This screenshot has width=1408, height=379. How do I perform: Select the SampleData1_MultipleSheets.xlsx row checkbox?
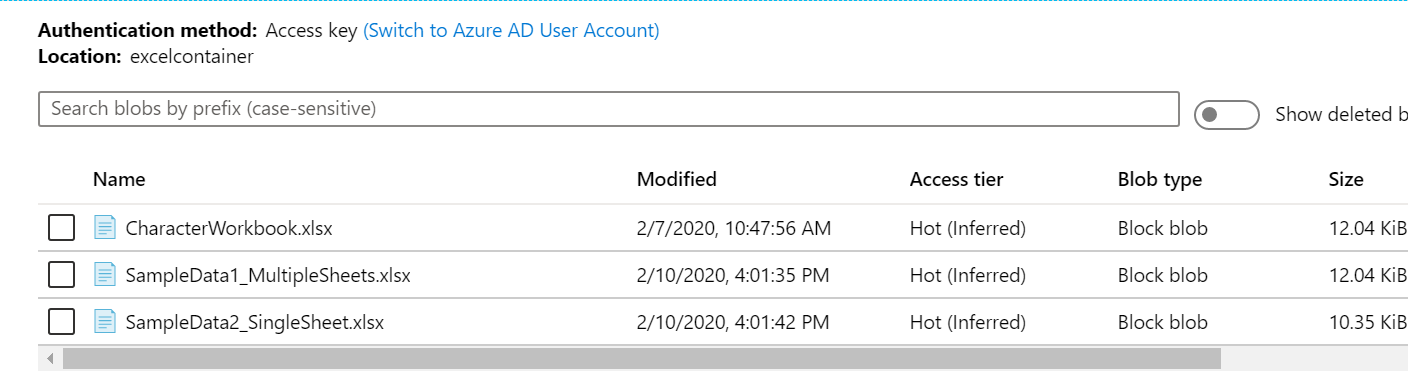(62, 275)
